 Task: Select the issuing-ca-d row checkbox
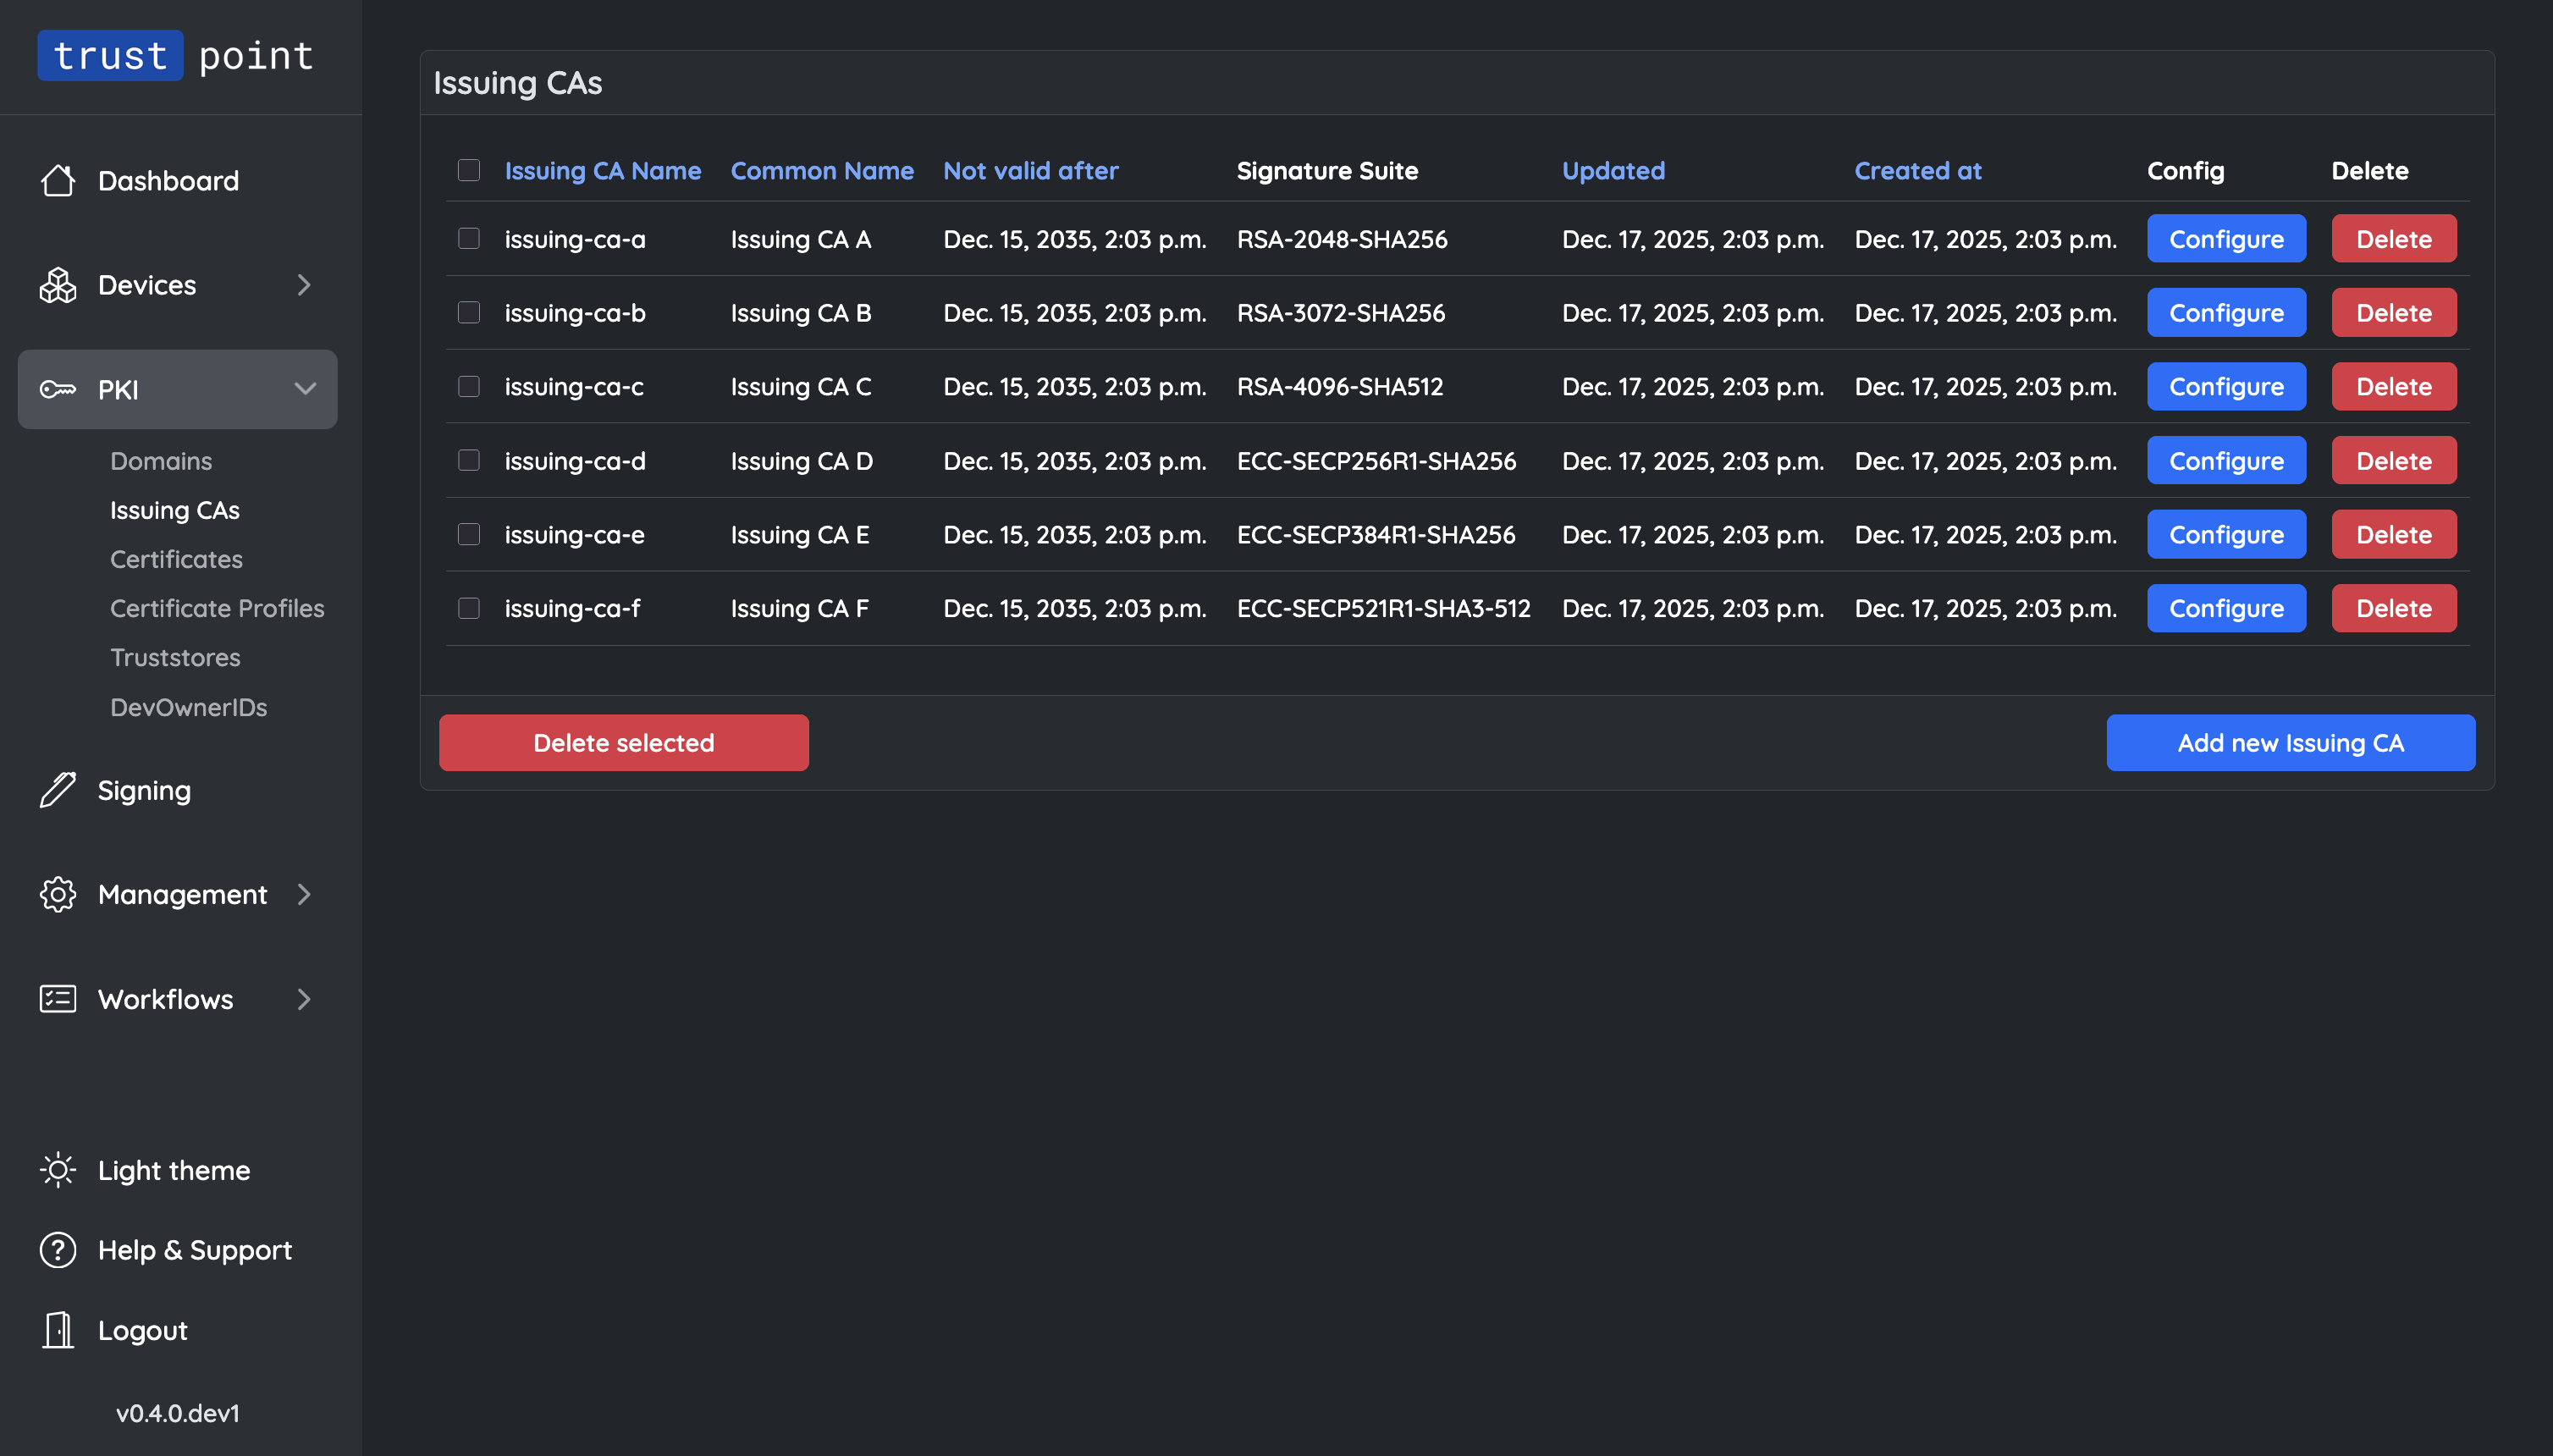click(x=468, y=460)
